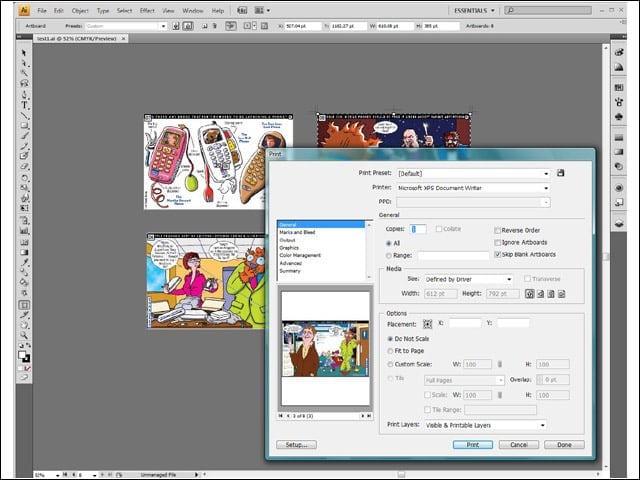640x480 pixels.
Task: Open the Window menu
Action: point(193,11)
